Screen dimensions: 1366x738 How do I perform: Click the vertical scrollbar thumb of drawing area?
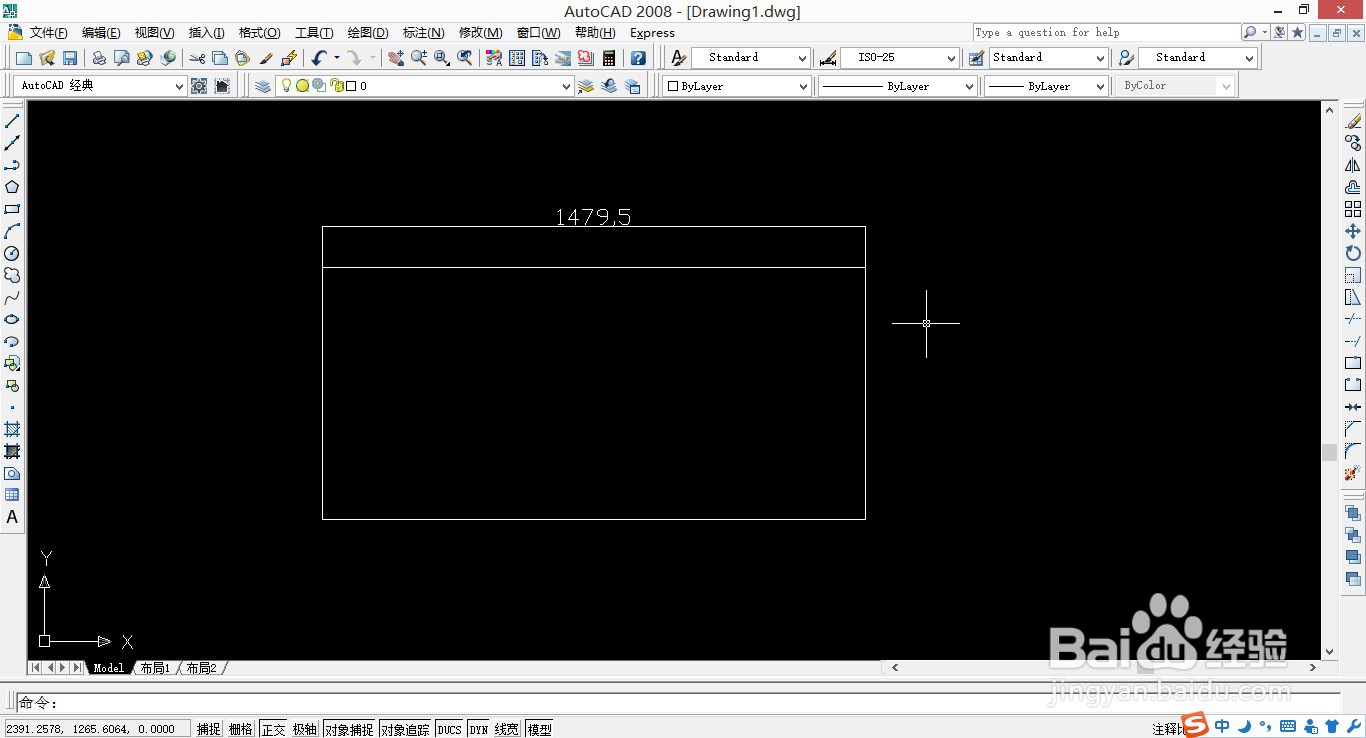1329,452
